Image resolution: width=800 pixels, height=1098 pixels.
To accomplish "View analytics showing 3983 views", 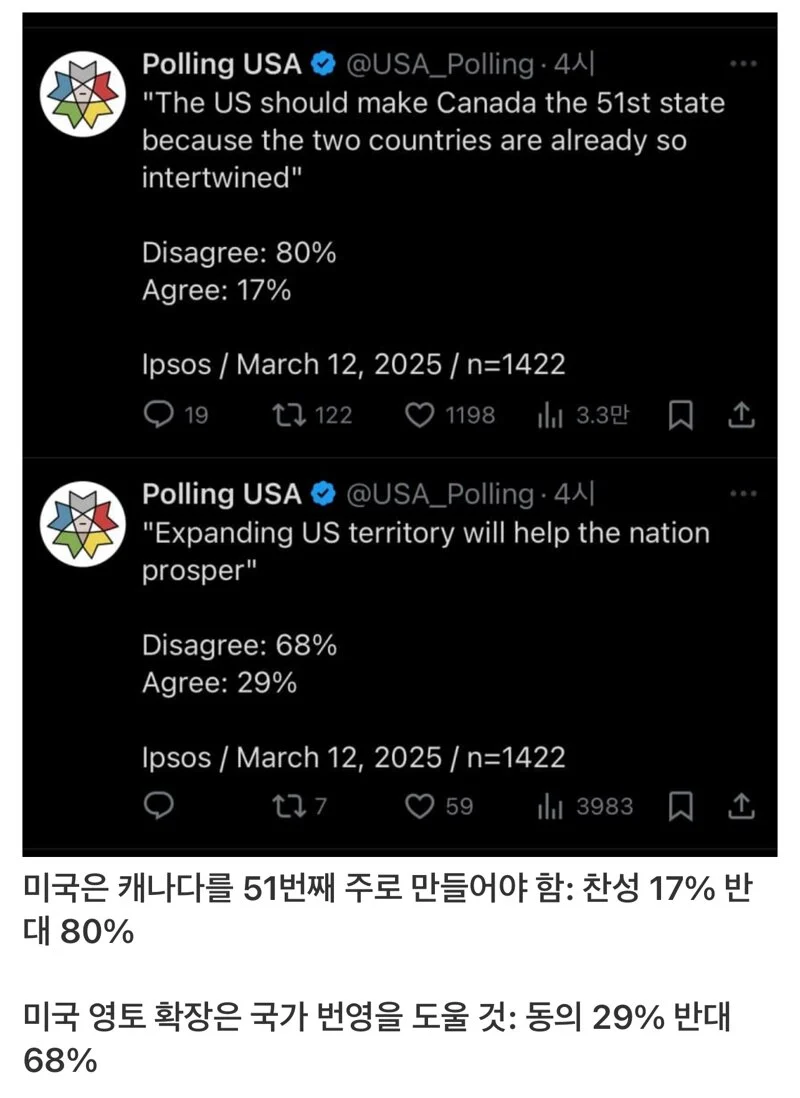I will tap(550, 805).
